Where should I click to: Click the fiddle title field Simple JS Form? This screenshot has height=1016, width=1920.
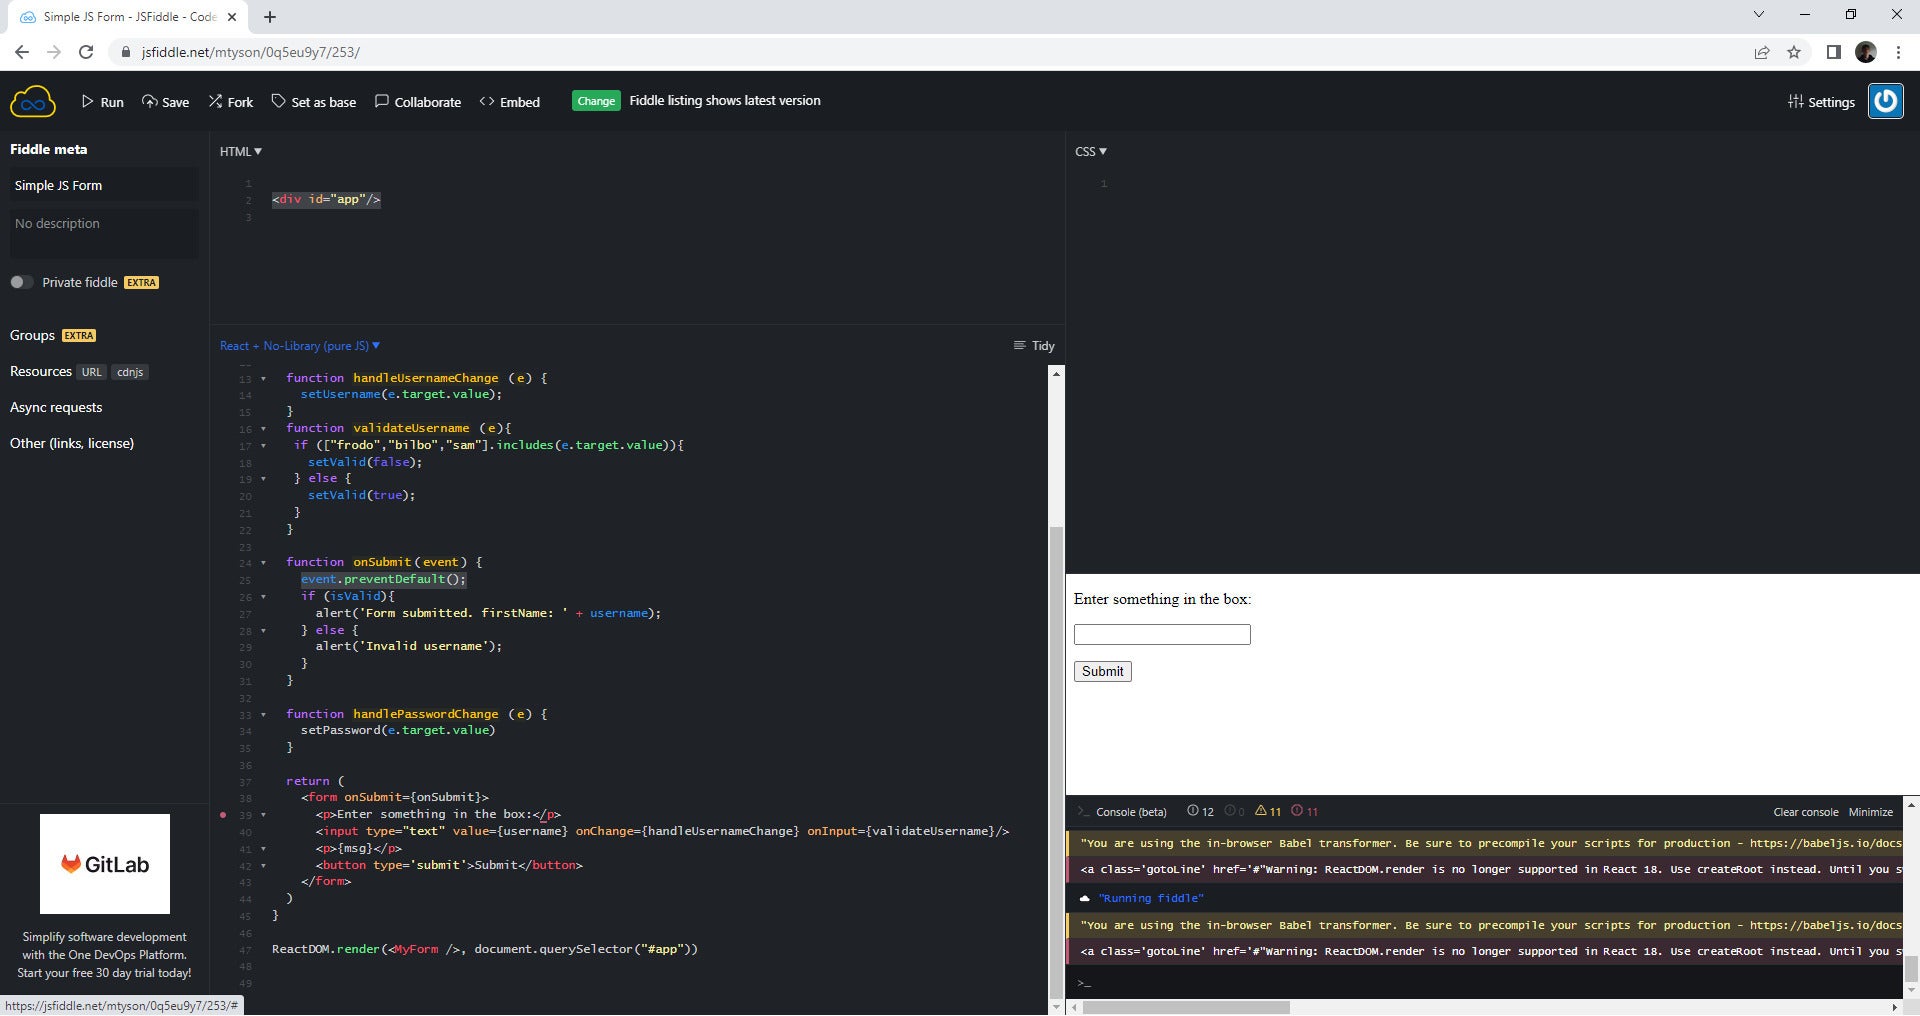104,185
